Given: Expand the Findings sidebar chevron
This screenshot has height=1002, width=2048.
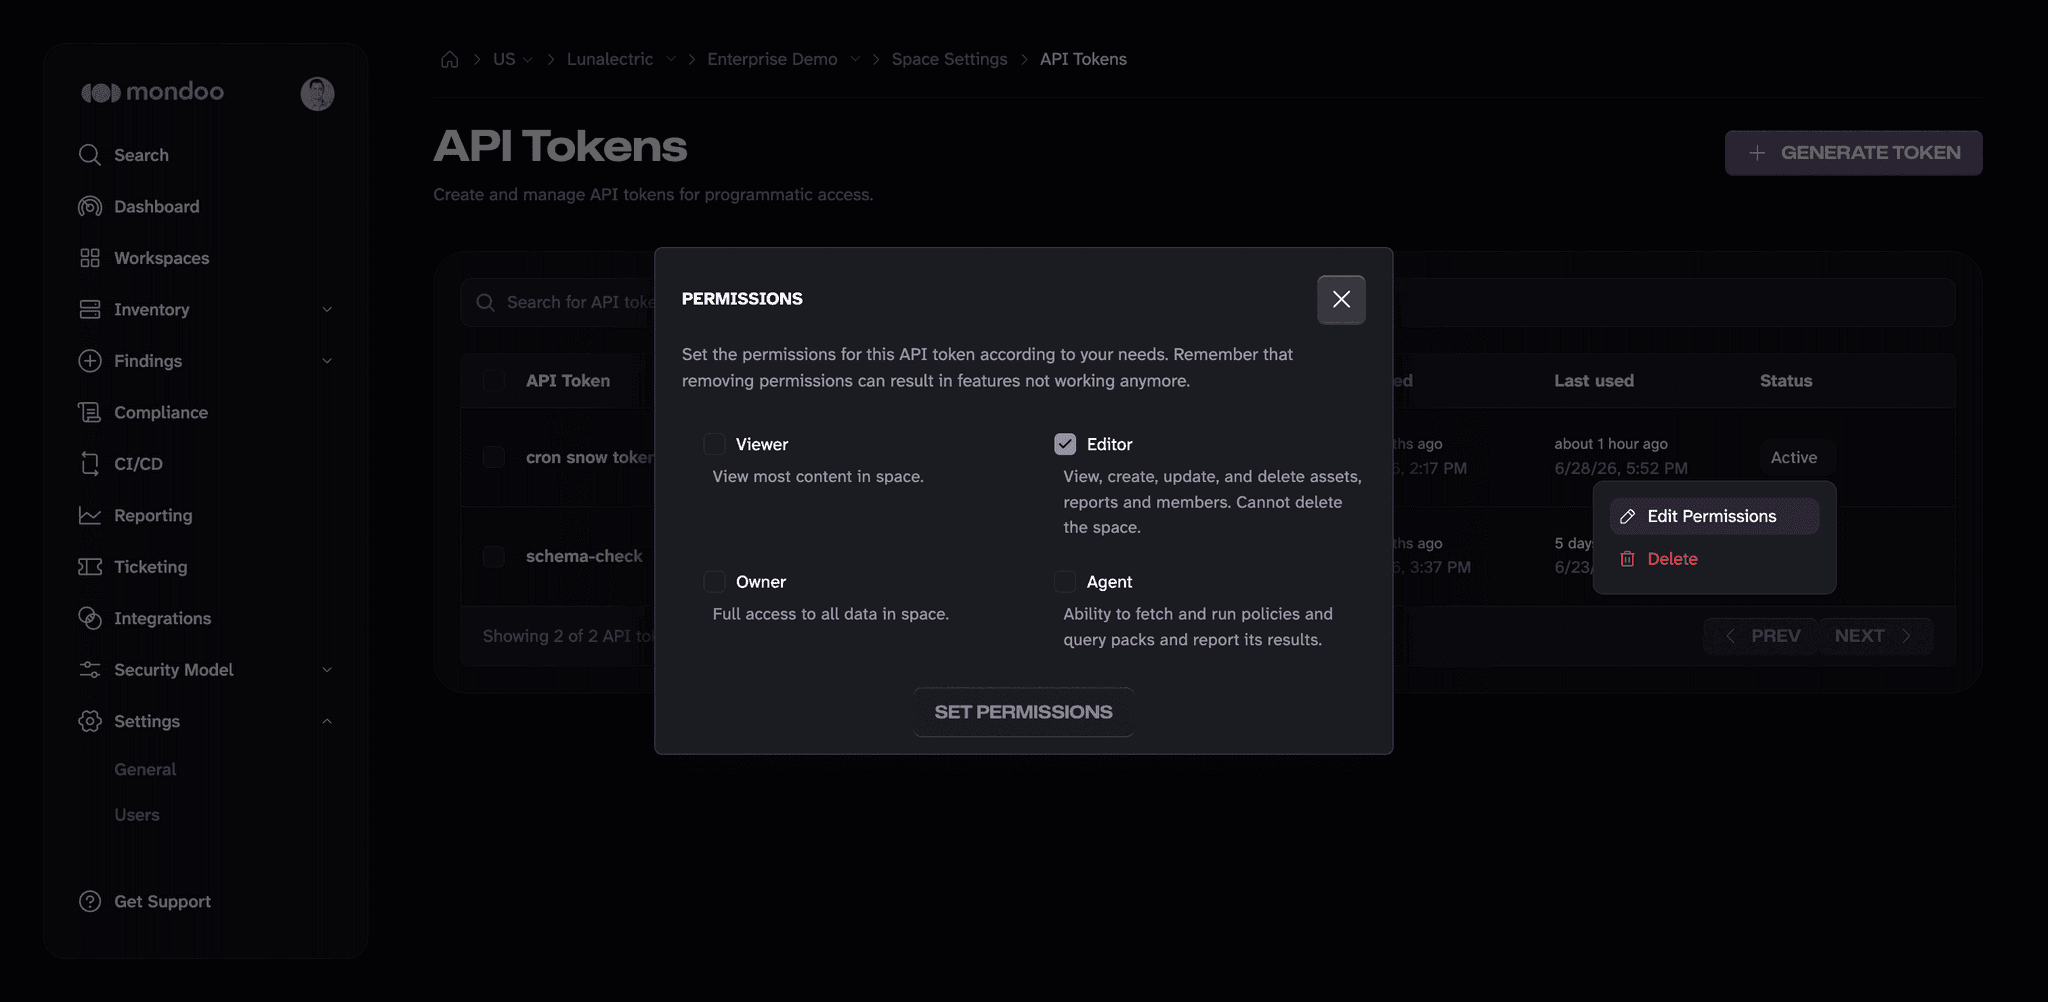Looking at the screenshot, I should tap(327, 361).
